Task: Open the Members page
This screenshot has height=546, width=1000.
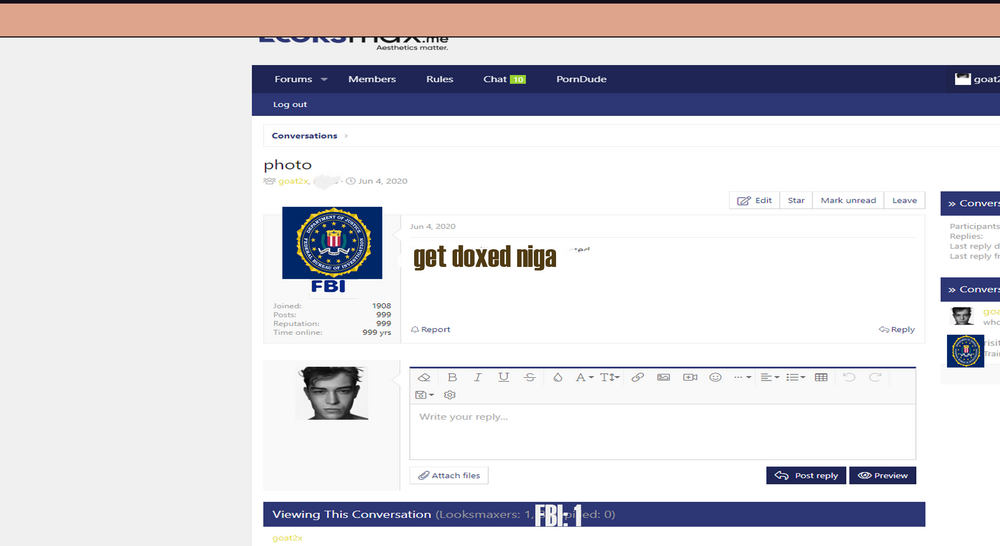Action: coord(372,79)
